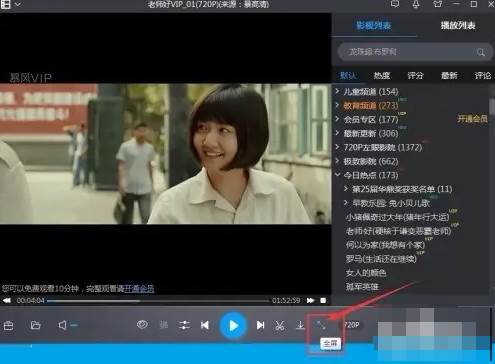Viewport: 495px width, 364px height.
Task: Go to the previous video
Action: [x=205, y=325]
